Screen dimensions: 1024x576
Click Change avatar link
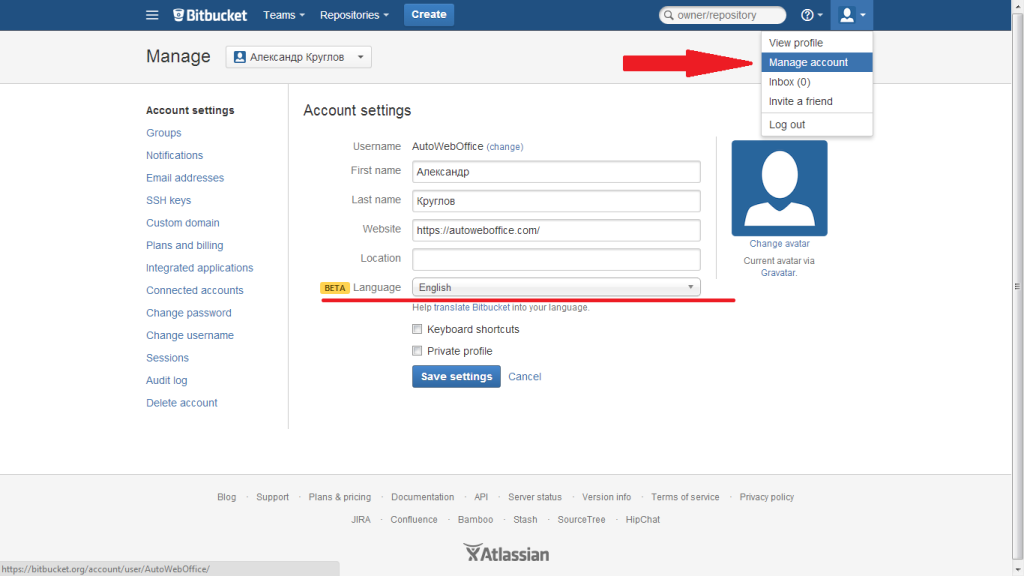[x=779, y=244]
